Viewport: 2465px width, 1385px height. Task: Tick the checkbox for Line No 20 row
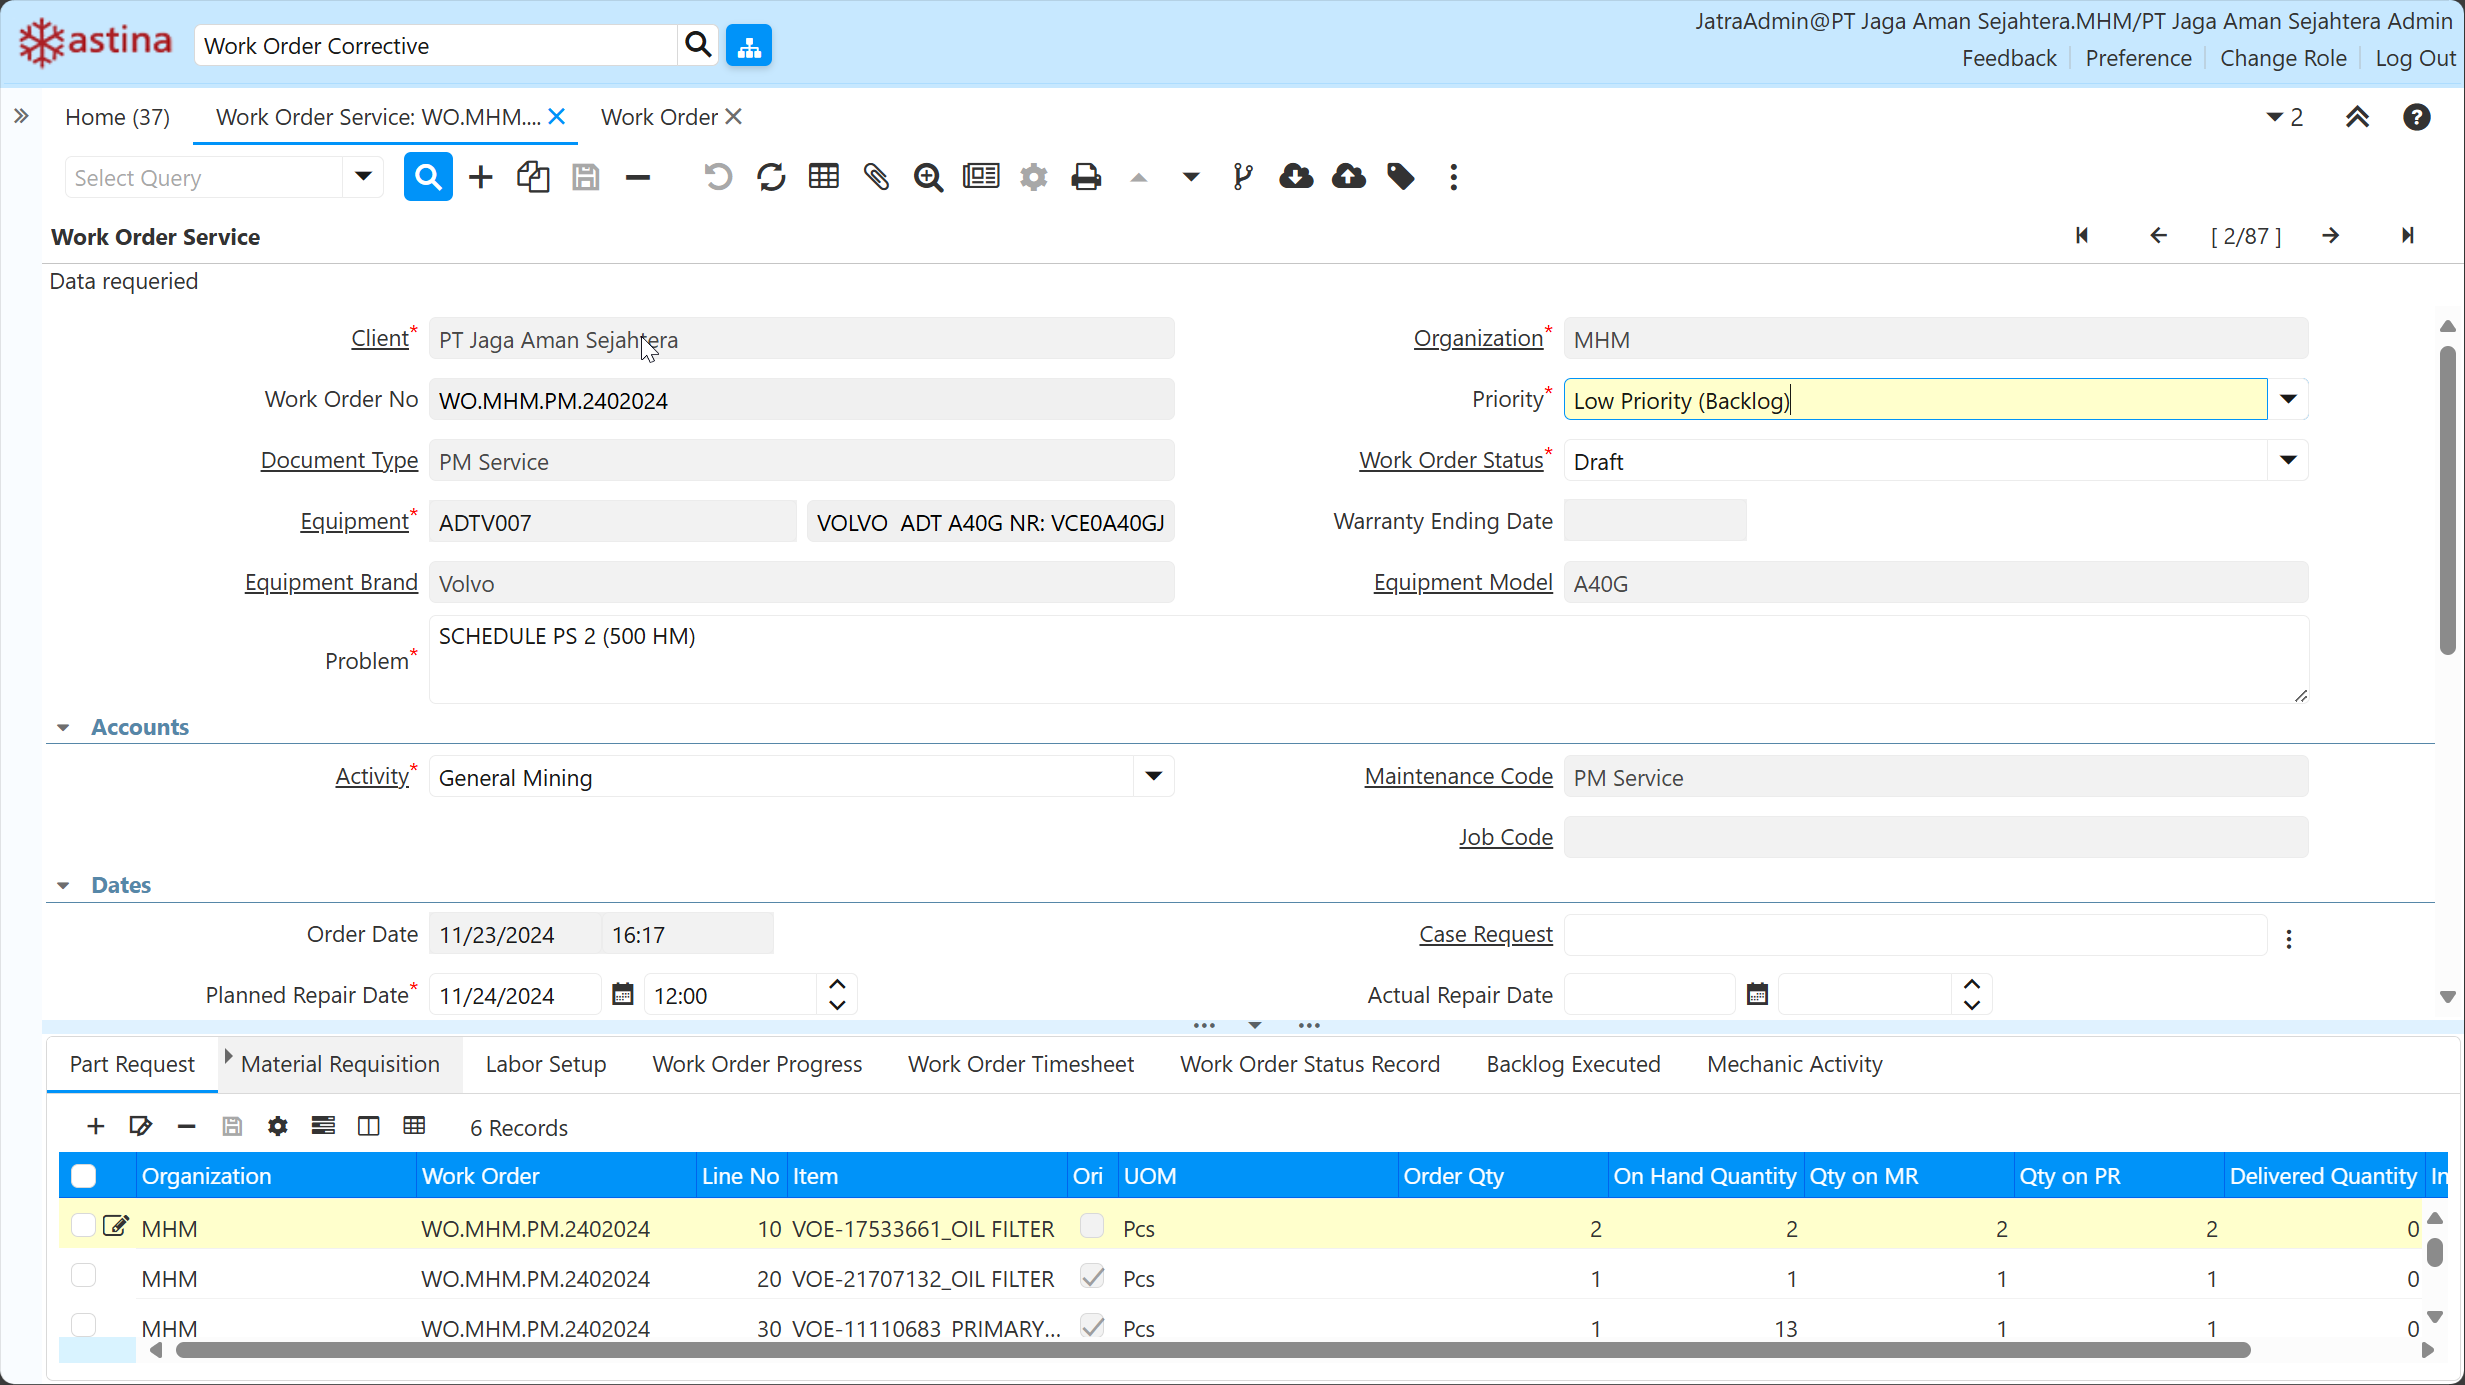point(84,1275)
